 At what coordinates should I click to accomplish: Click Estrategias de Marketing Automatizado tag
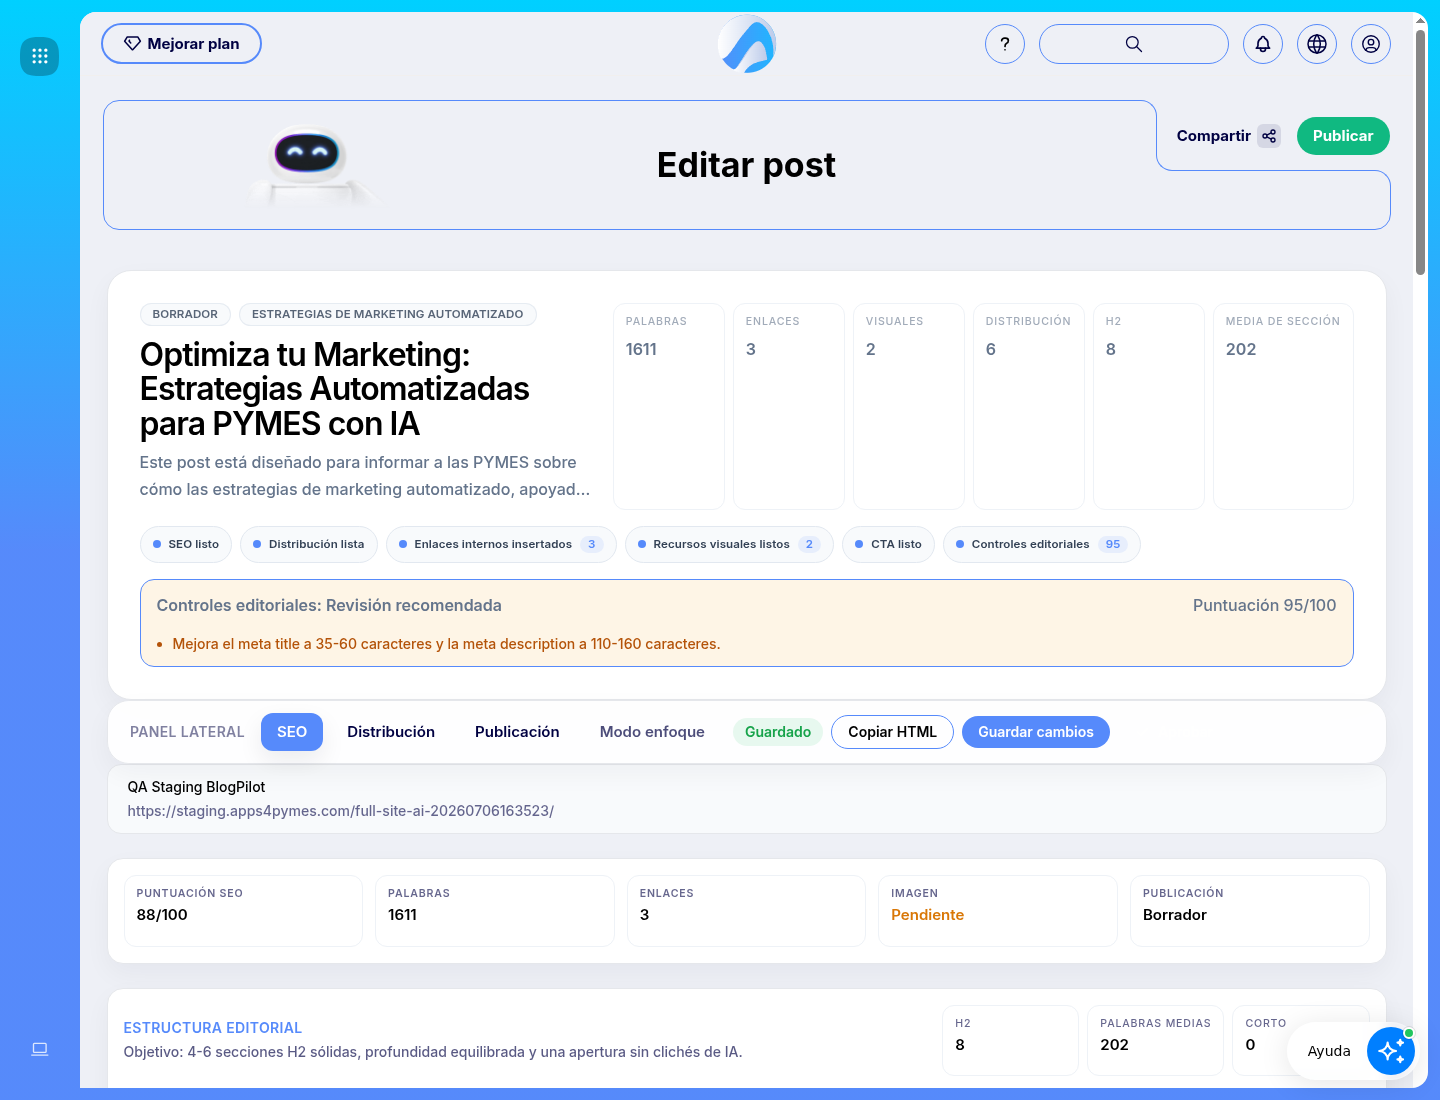click(388, 314)
